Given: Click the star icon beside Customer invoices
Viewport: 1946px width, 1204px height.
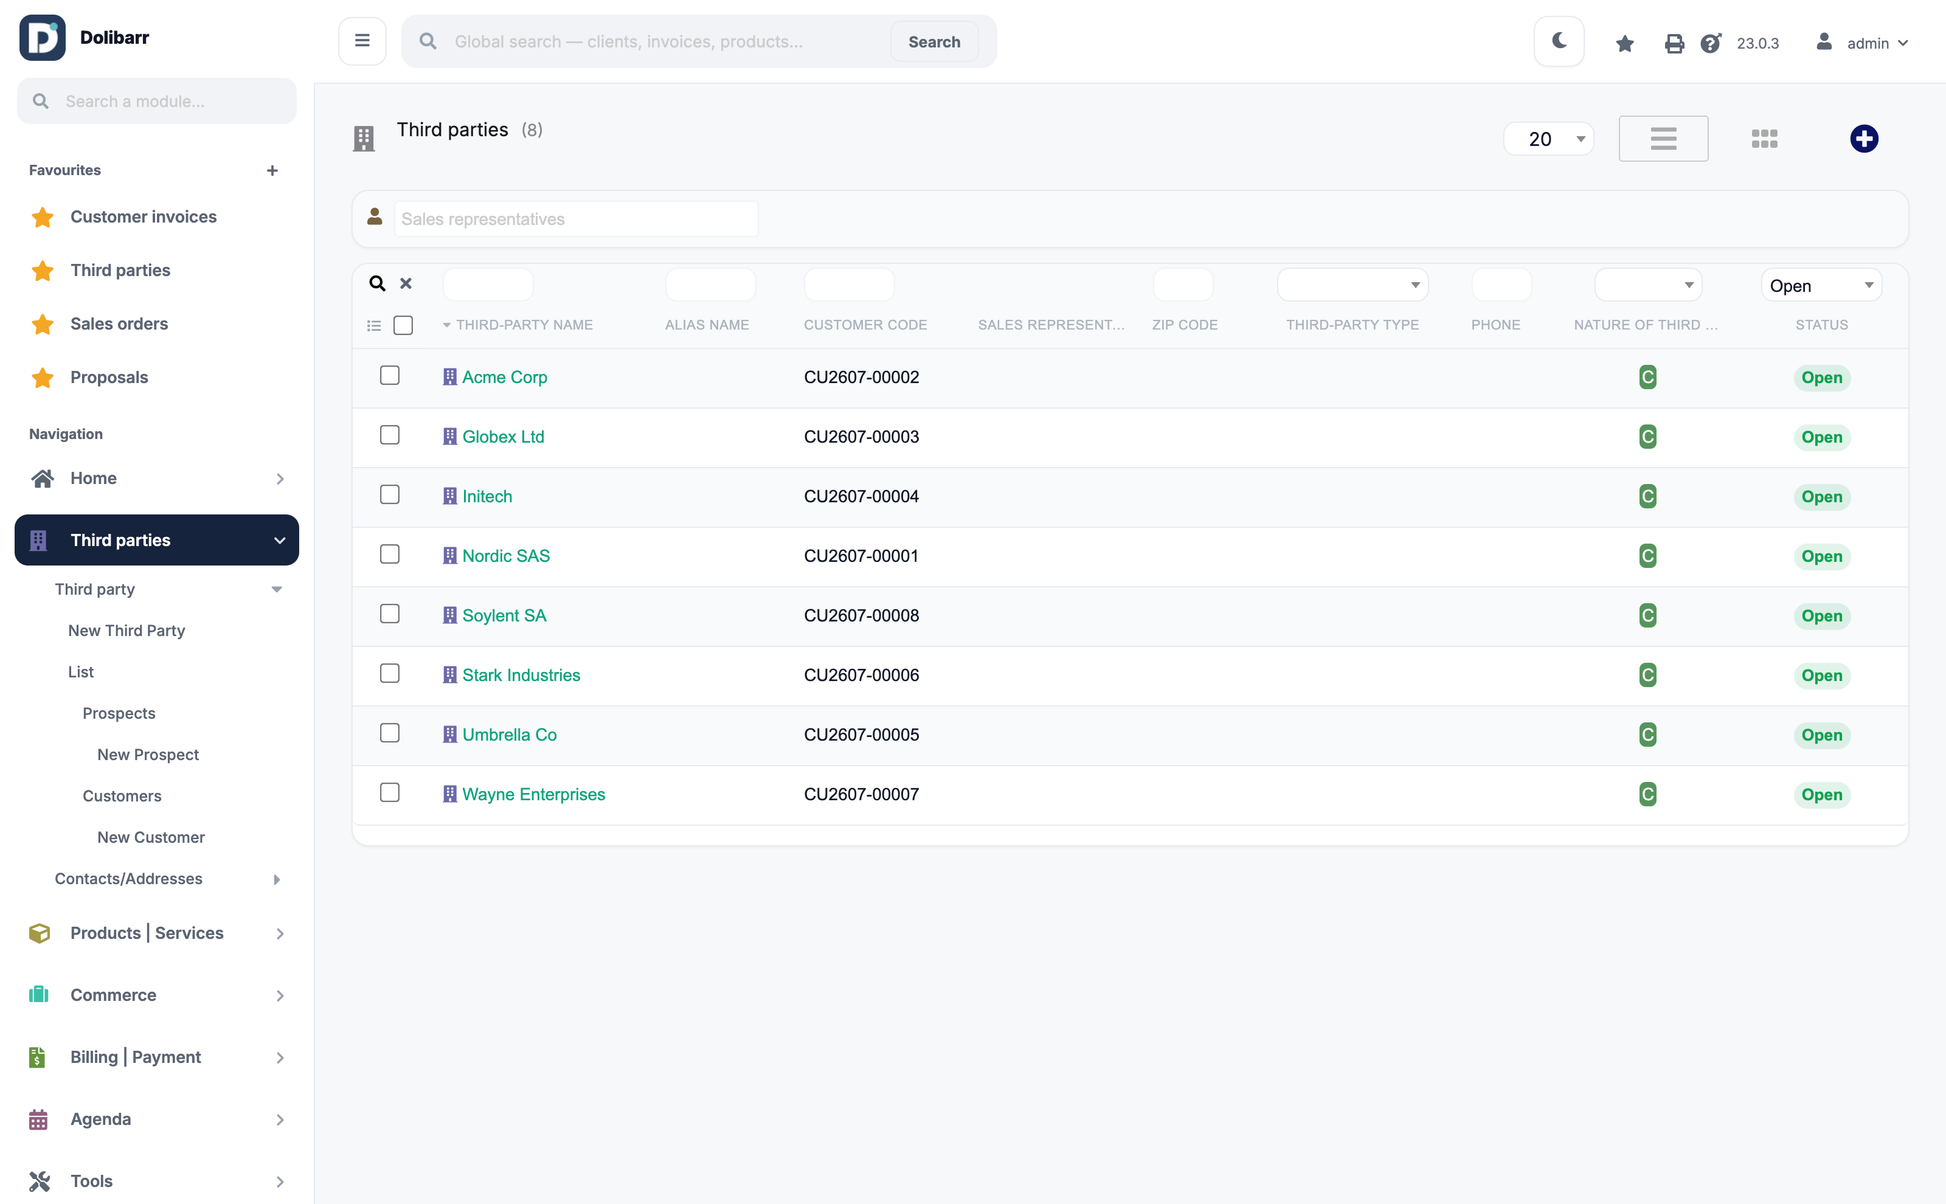Looking at the screenshot, I should (42, 217).
